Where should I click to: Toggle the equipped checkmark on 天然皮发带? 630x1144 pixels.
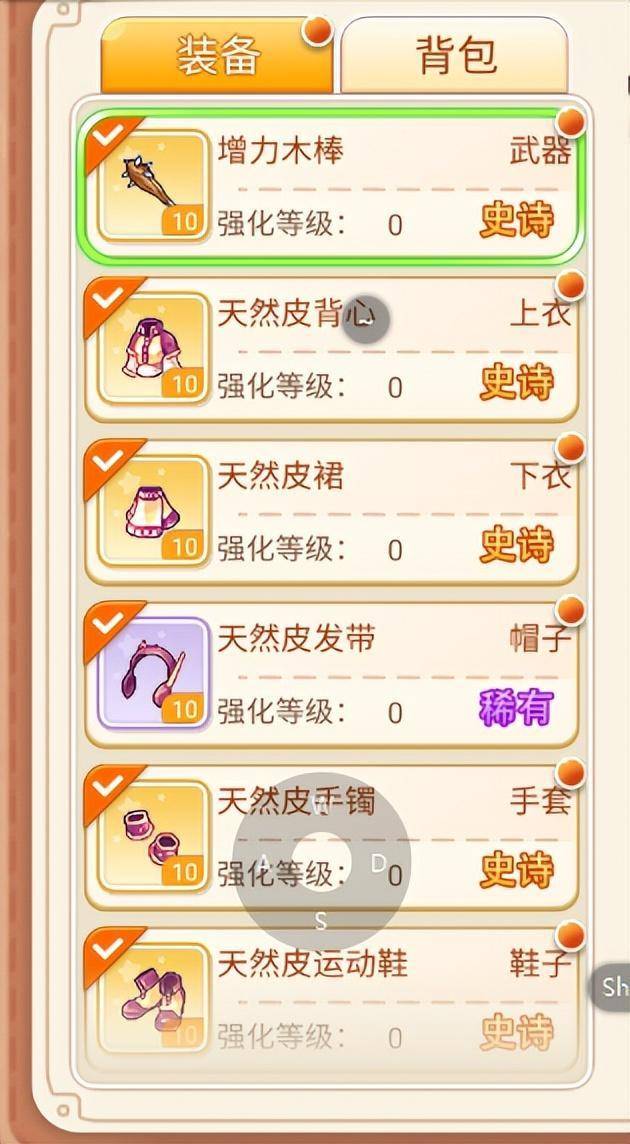108,624
